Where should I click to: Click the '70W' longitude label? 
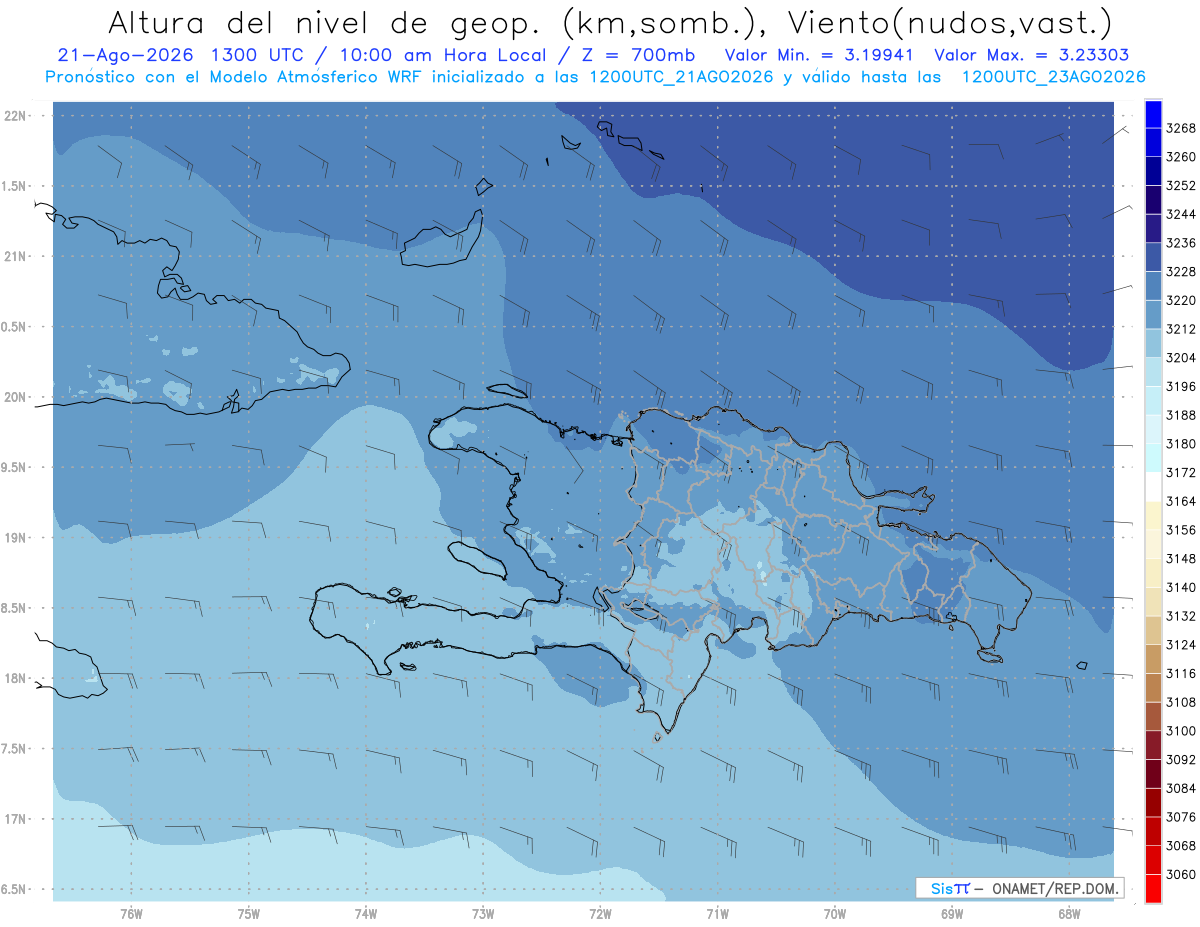point(835,914)
